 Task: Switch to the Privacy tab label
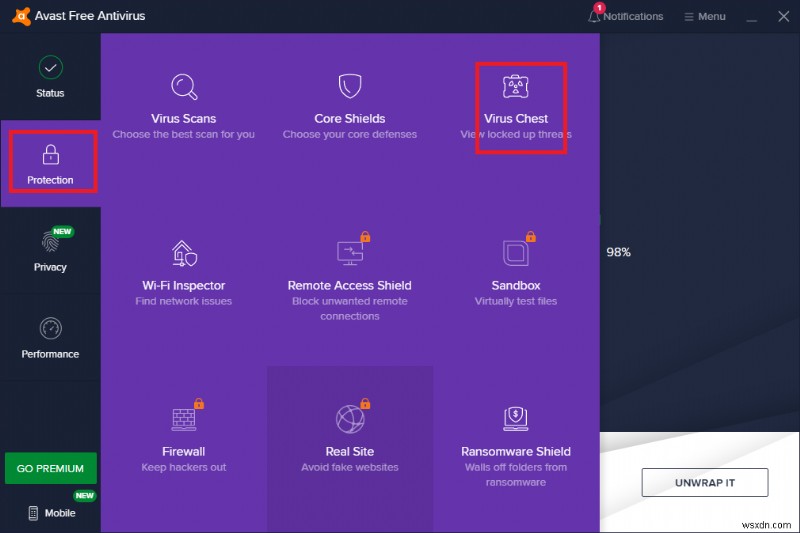(x=50, y=267)
